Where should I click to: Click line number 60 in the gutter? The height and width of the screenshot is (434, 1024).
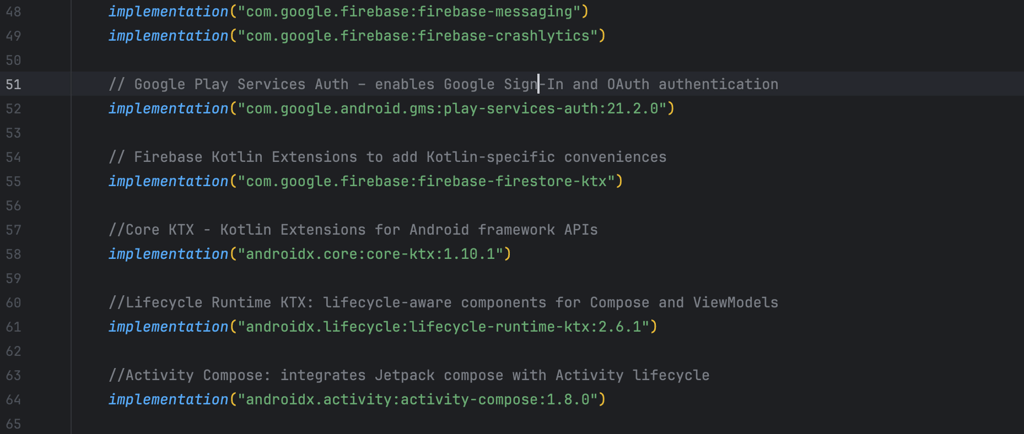pyautogui.click(x=13, y=303)
